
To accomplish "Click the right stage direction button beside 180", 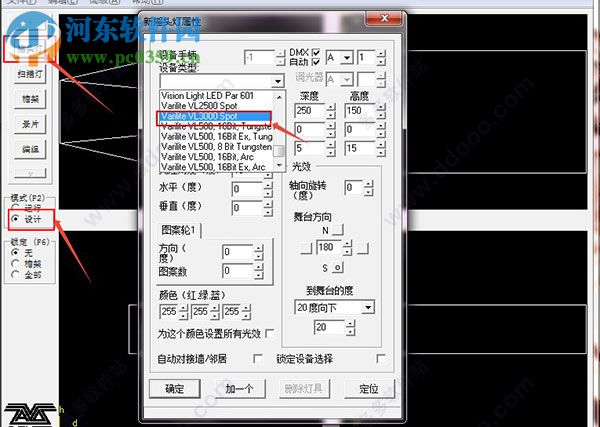I will 363,248.
